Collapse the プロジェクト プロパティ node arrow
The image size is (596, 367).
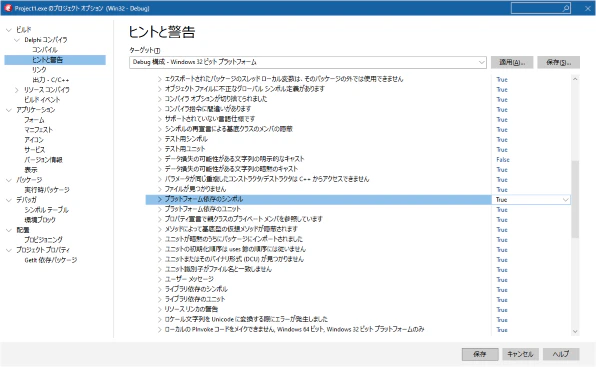click(x=9, y=250)
